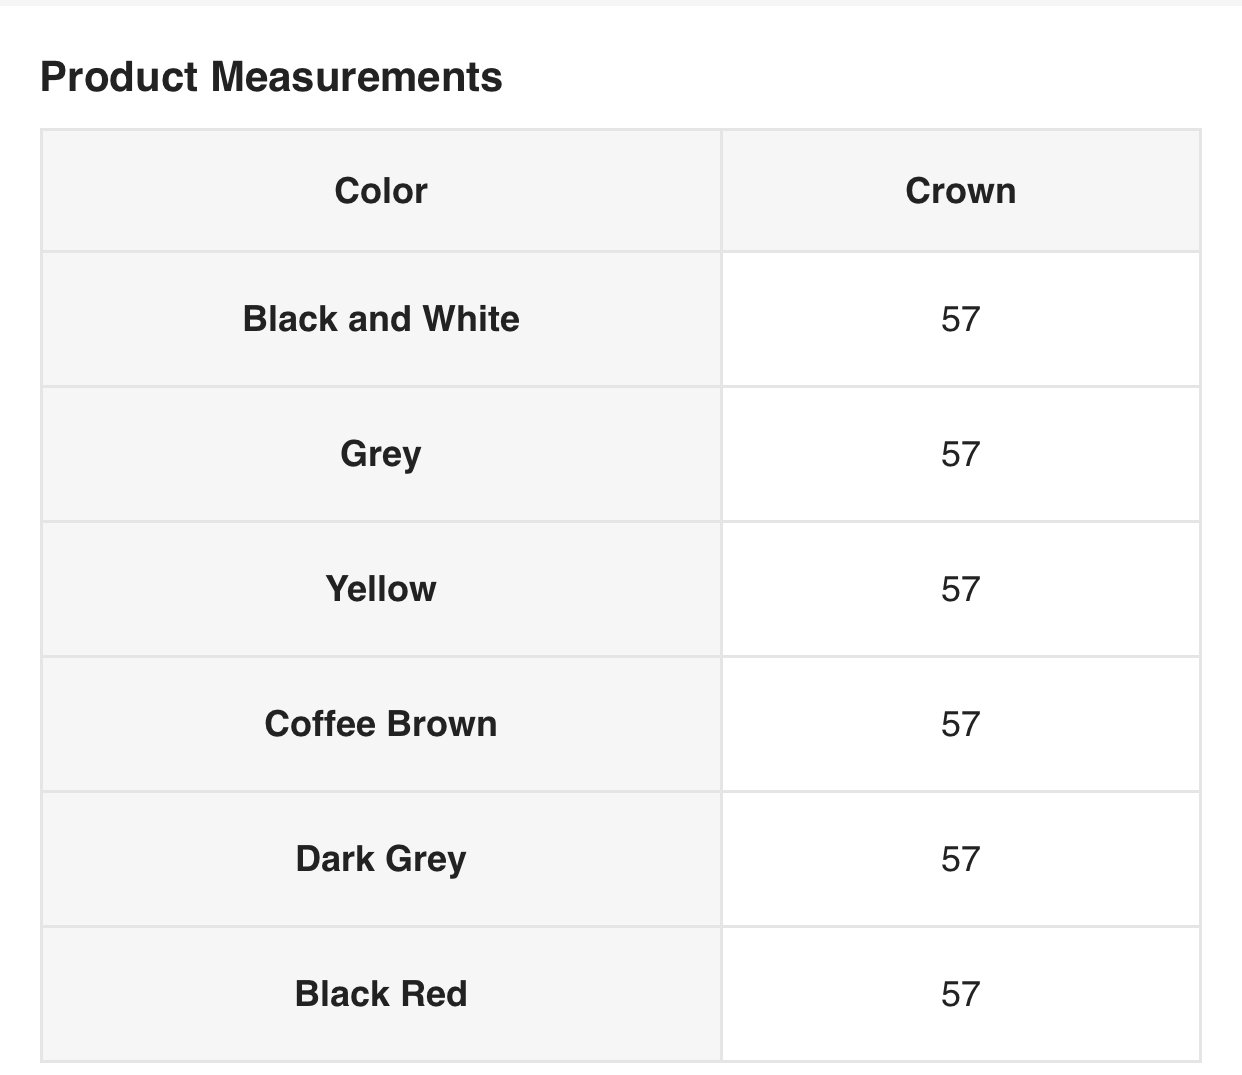This screenshot has width=1242, height=1075.
Task: Select the Crown value 57 for Grey
Action: pyautogui.click(x=960, y=454)
